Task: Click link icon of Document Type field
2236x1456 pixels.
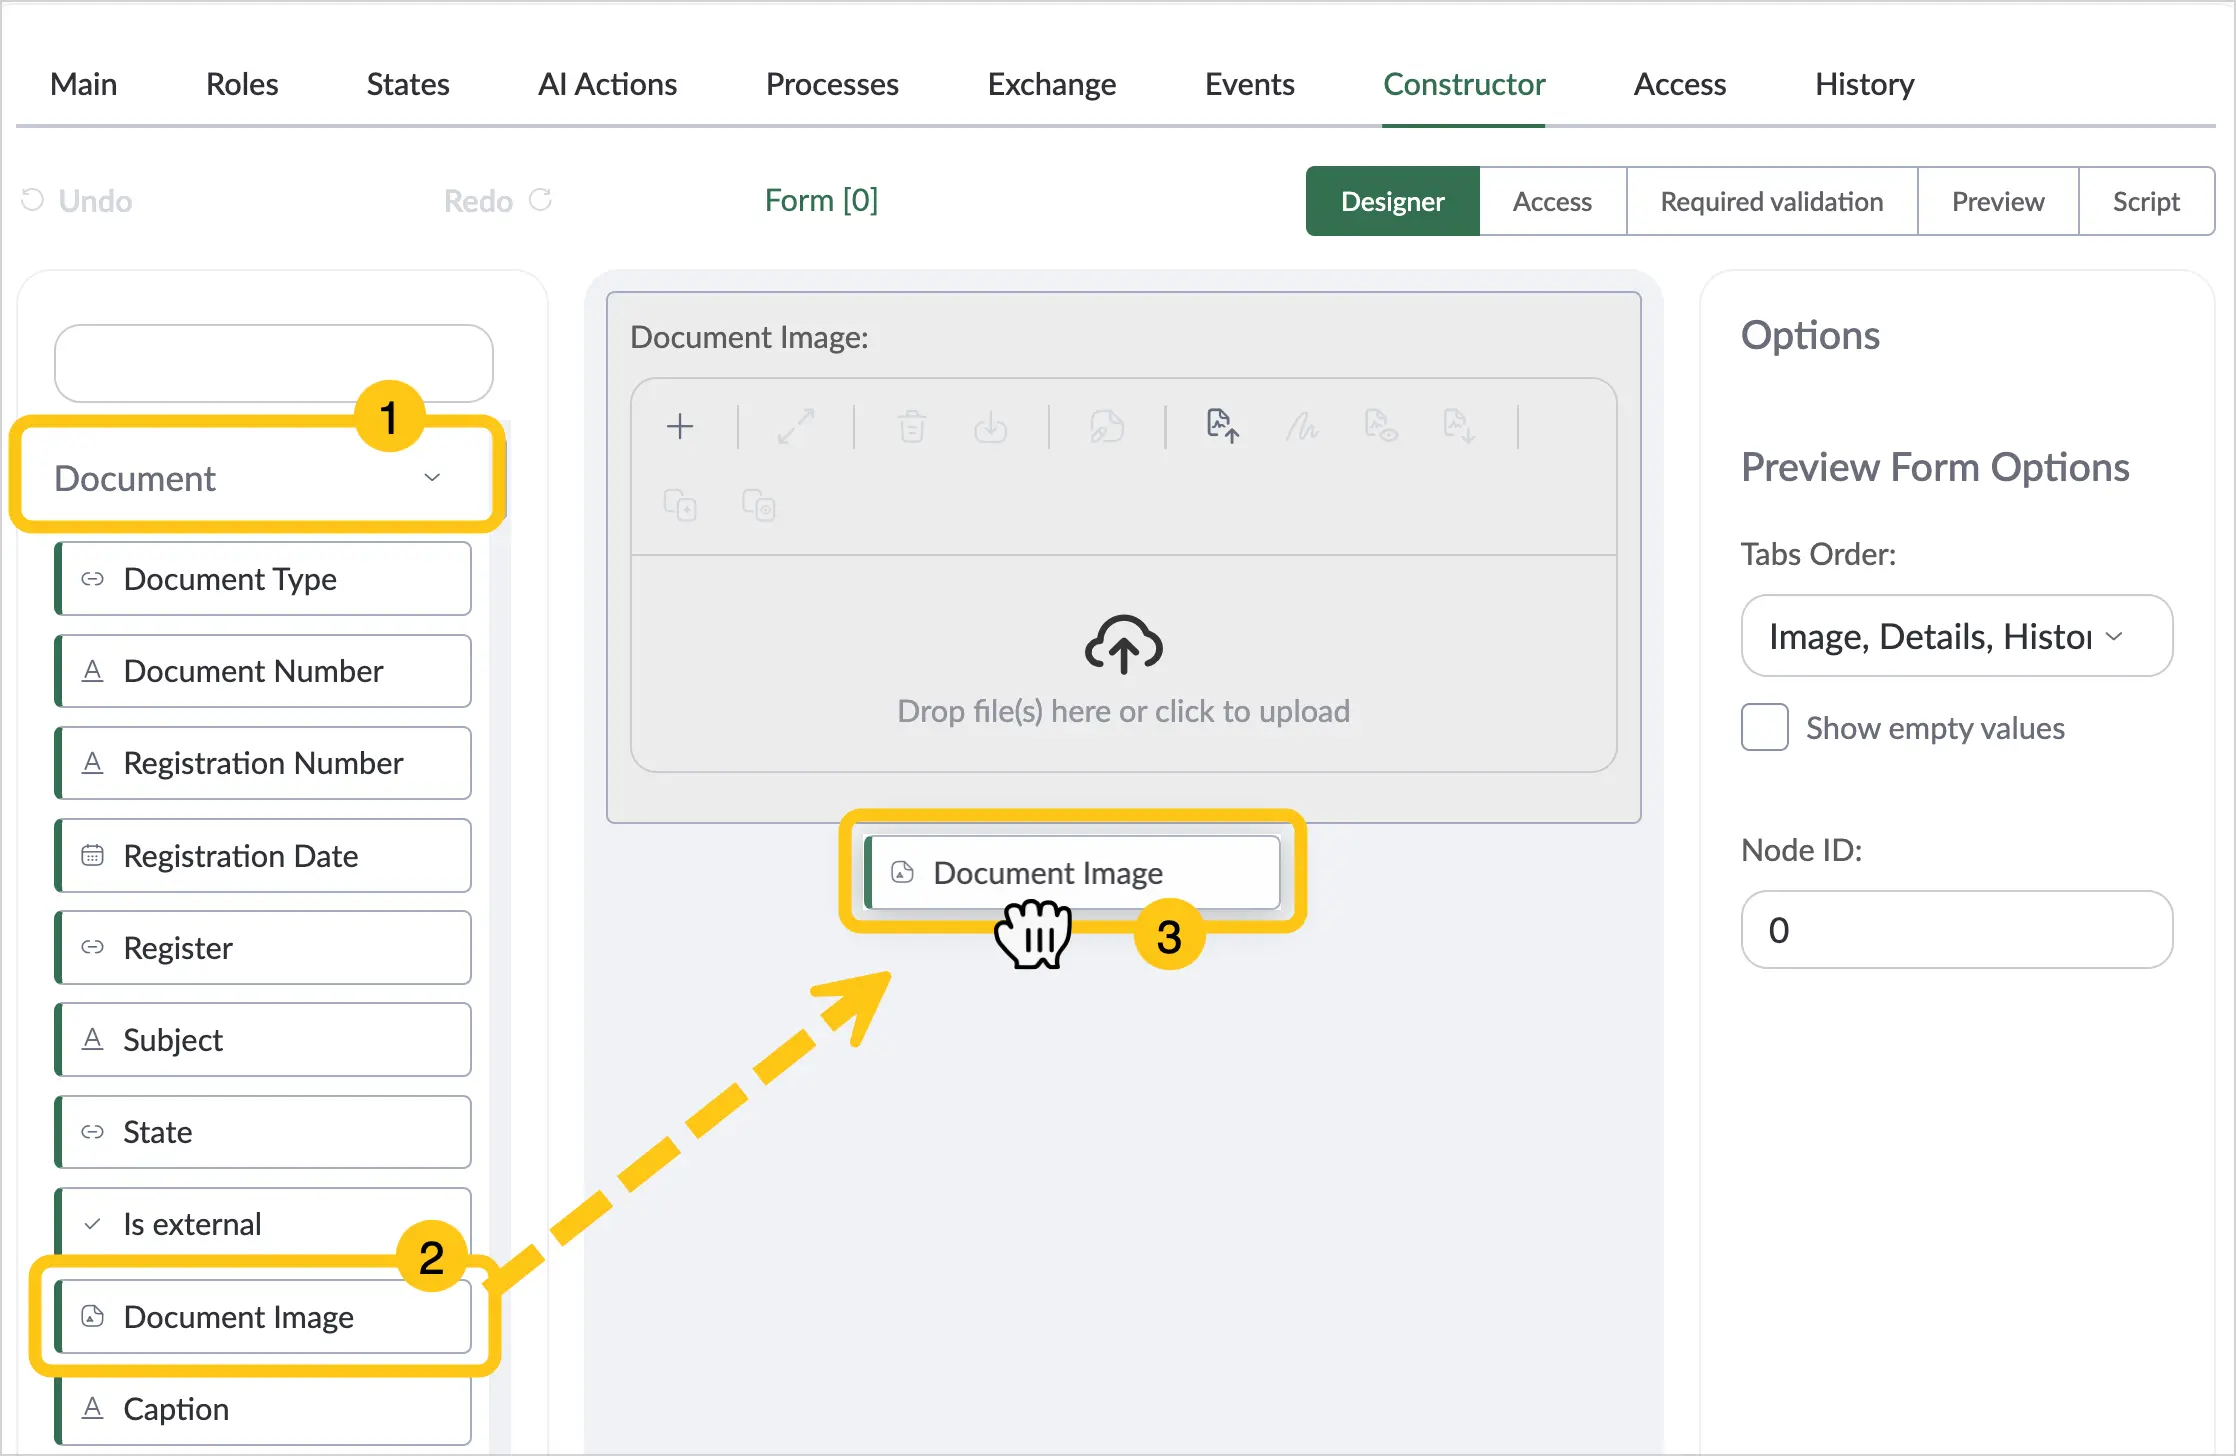Action: click(93, 579)
